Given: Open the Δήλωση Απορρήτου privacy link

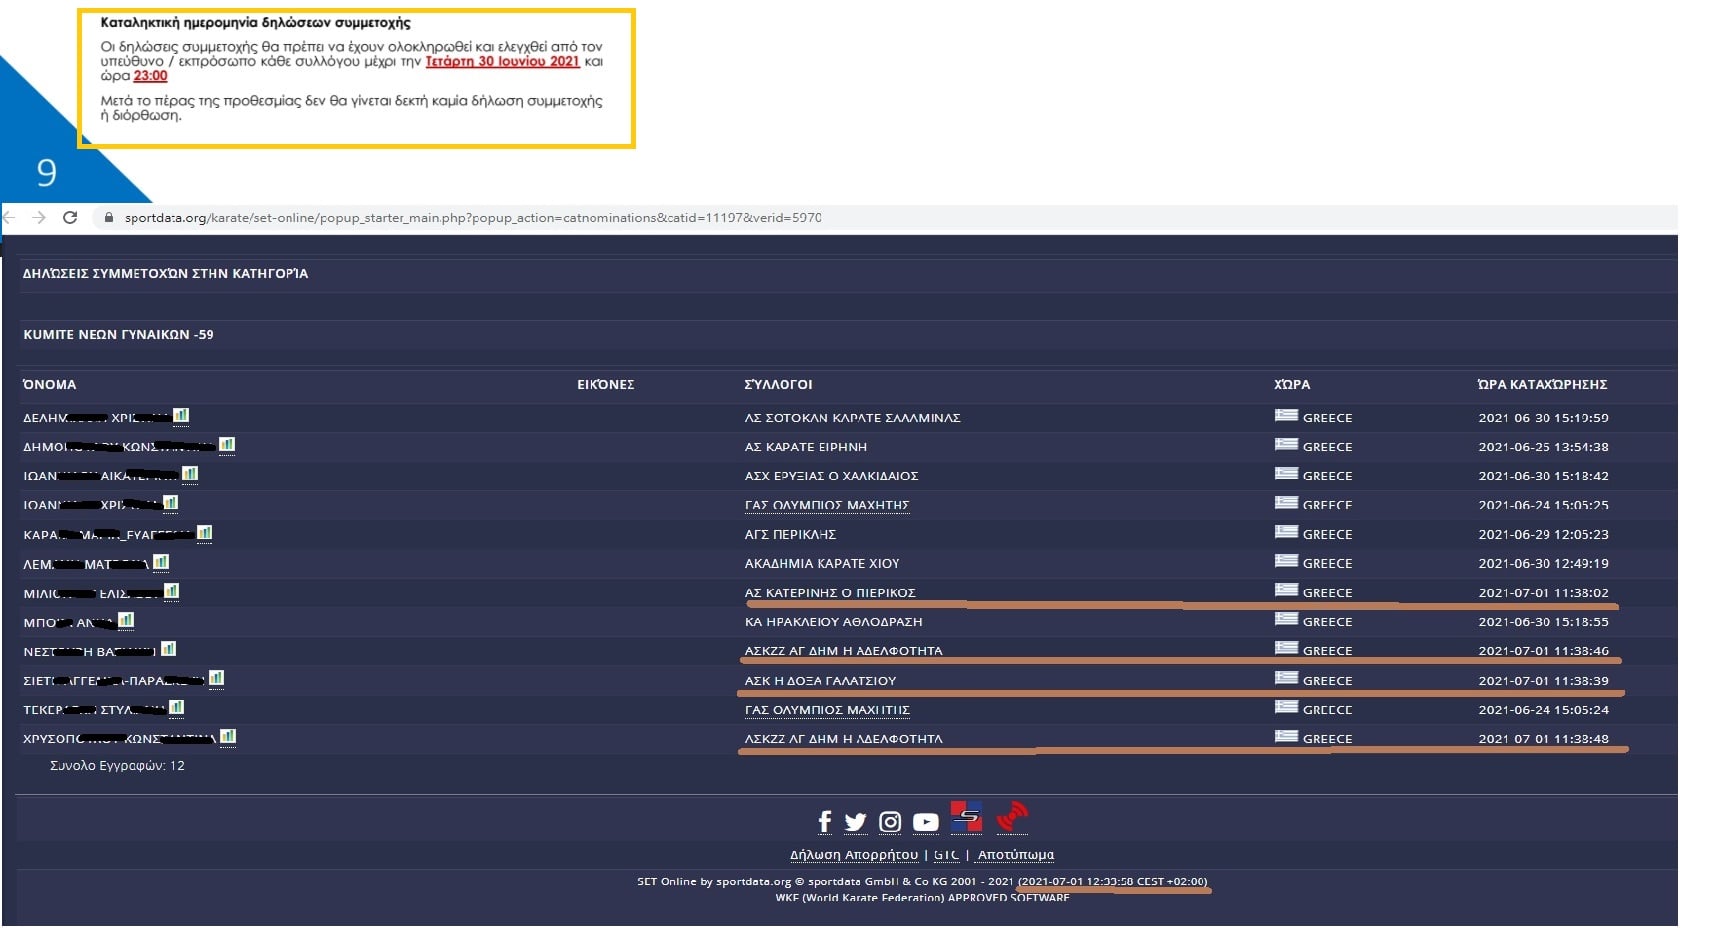Looking at the screenshot, I should point(853,855).
